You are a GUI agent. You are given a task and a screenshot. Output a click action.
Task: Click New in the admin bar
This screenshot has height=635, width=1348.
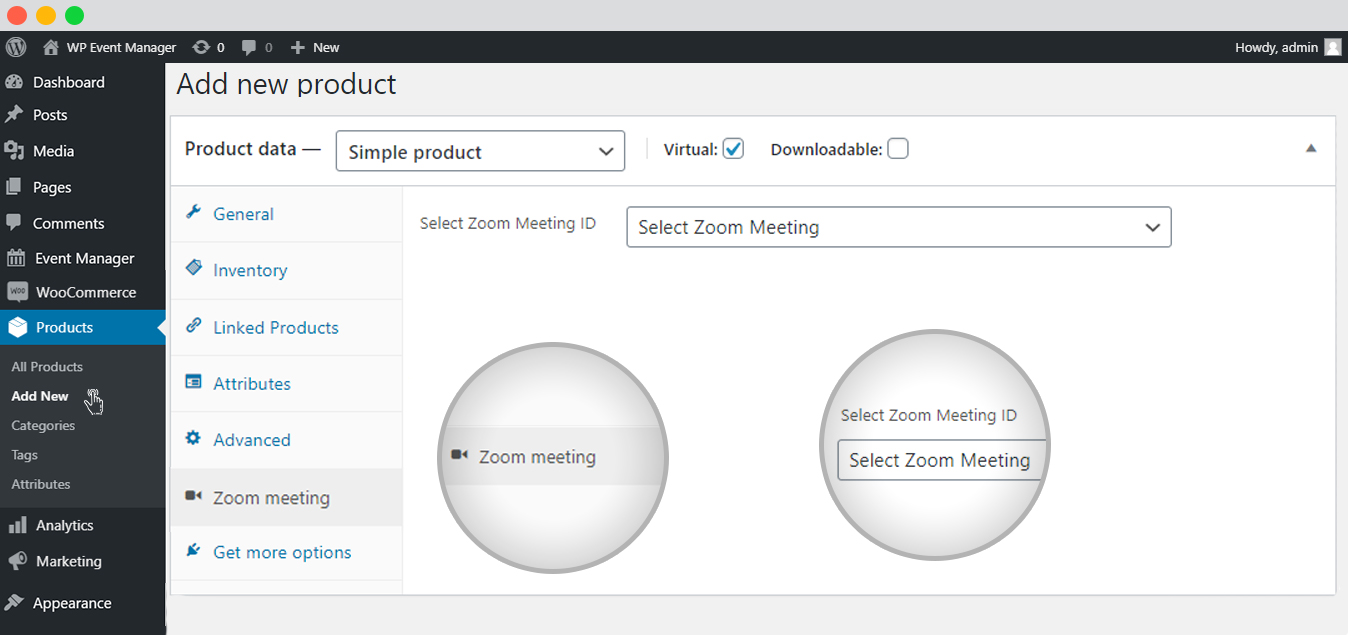pyautogui.click(x=326, y=47)
